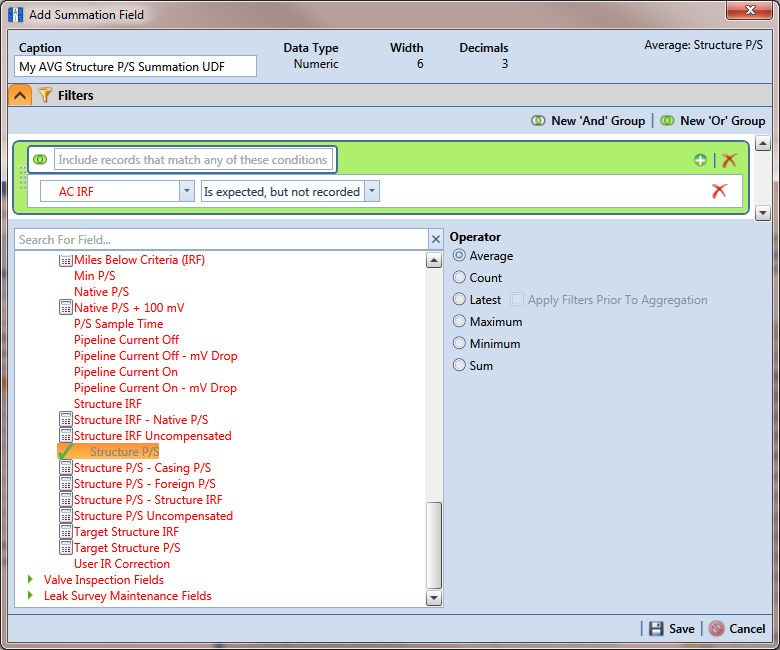Select Pipeline Current Off - mV Drop
The image size is (780, 650).
click(156, 356)
